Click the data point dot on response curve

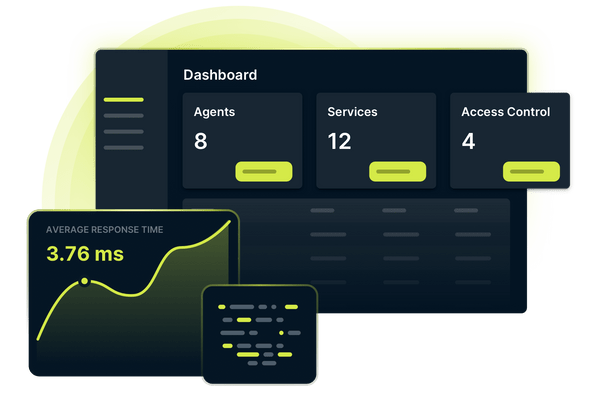tap(84, 282)
